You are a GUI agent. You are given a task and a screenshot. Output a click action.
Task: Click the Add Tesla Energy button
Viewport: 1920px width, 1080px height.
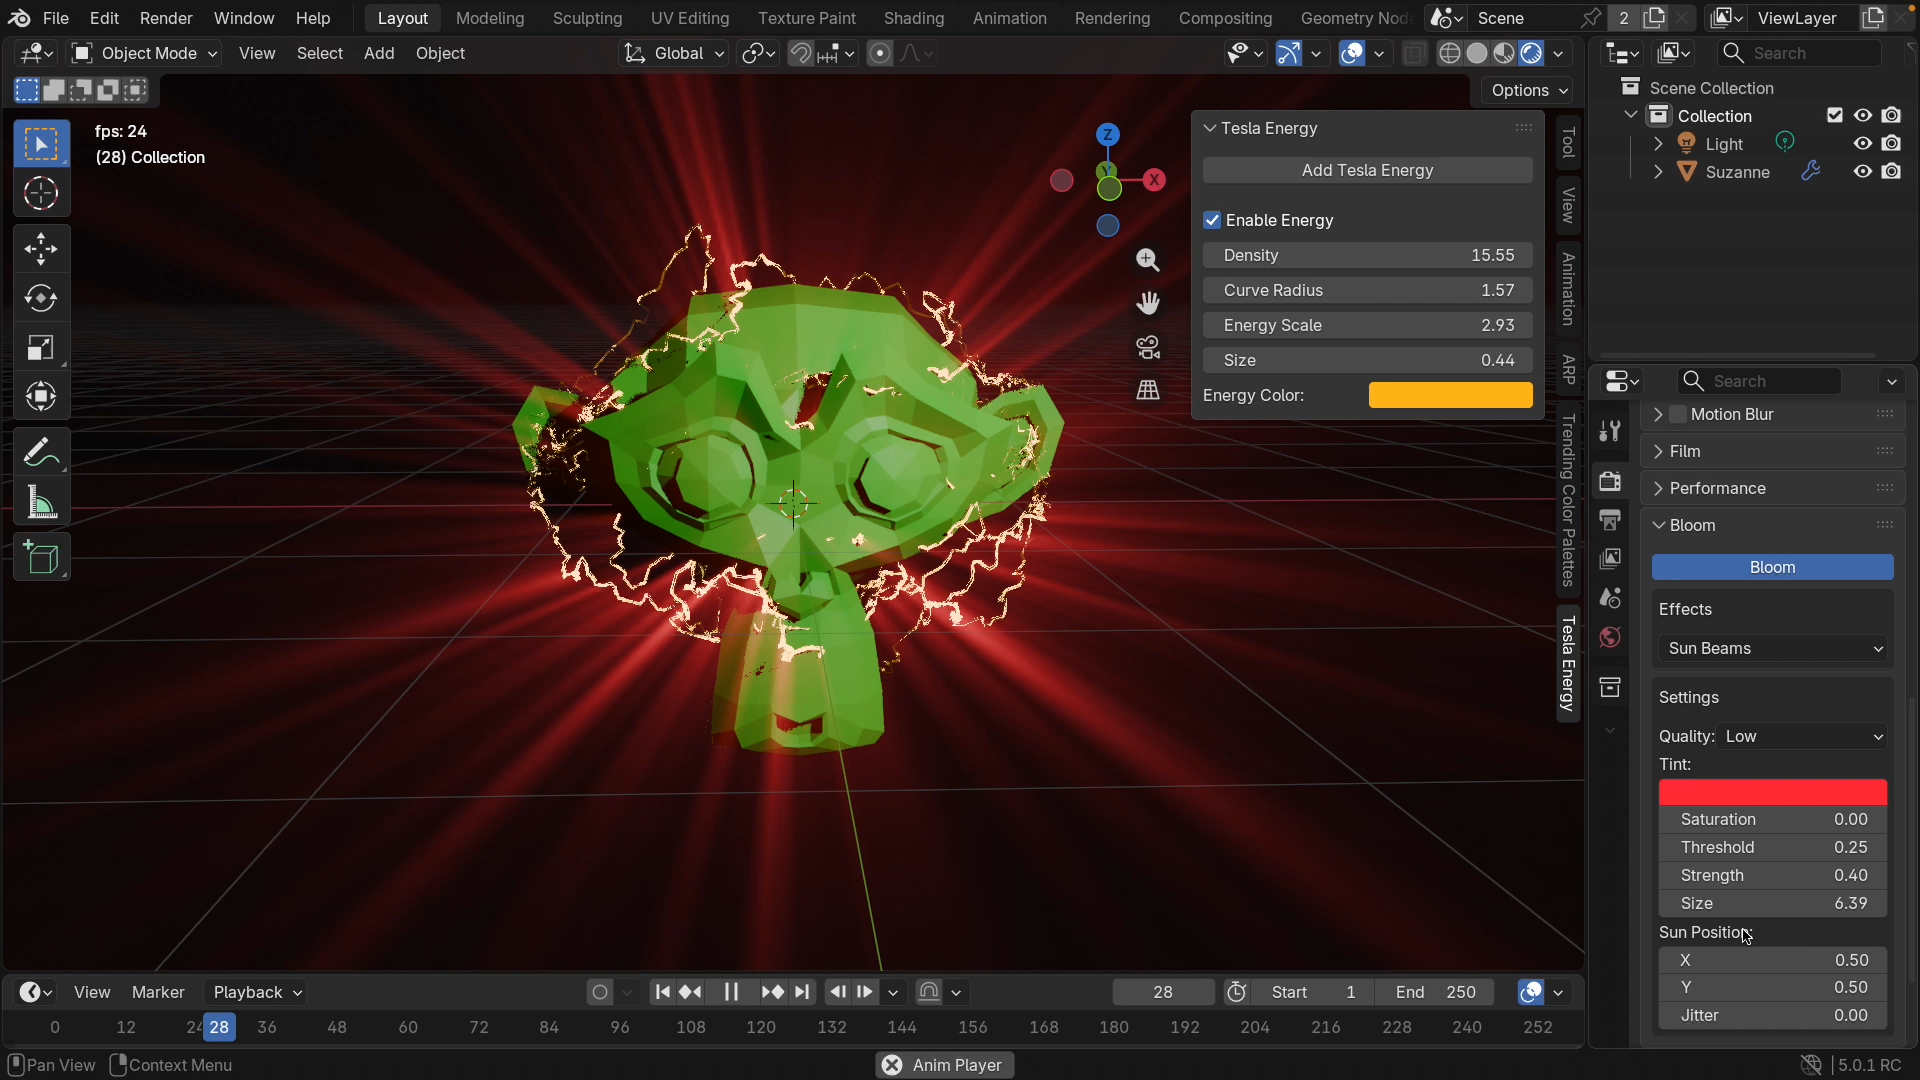point(1367,170)
